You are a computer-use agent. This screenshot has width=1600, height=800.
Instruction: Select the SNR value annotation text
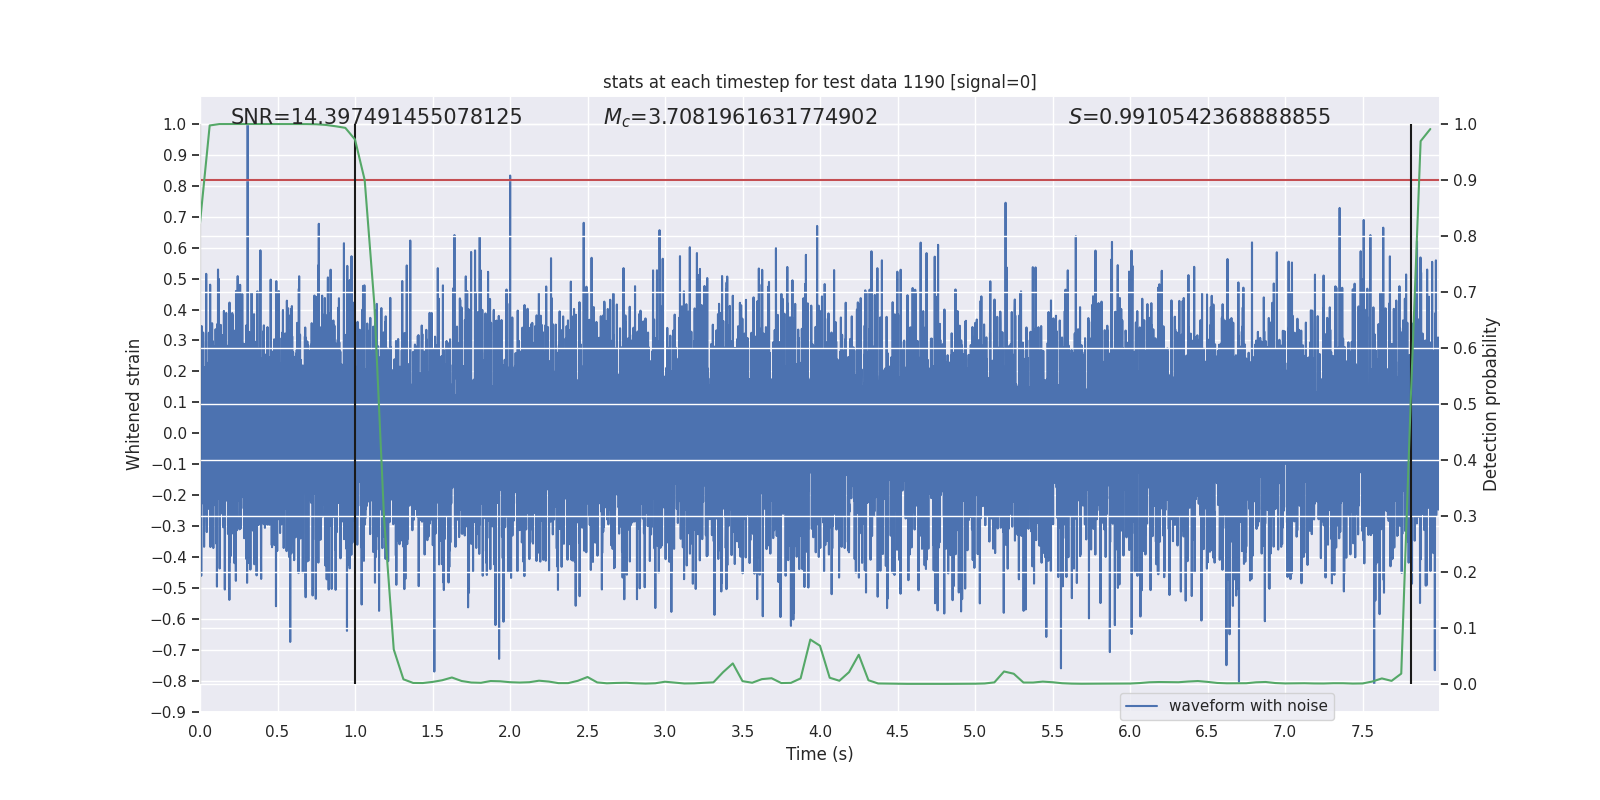coord(376,117)
